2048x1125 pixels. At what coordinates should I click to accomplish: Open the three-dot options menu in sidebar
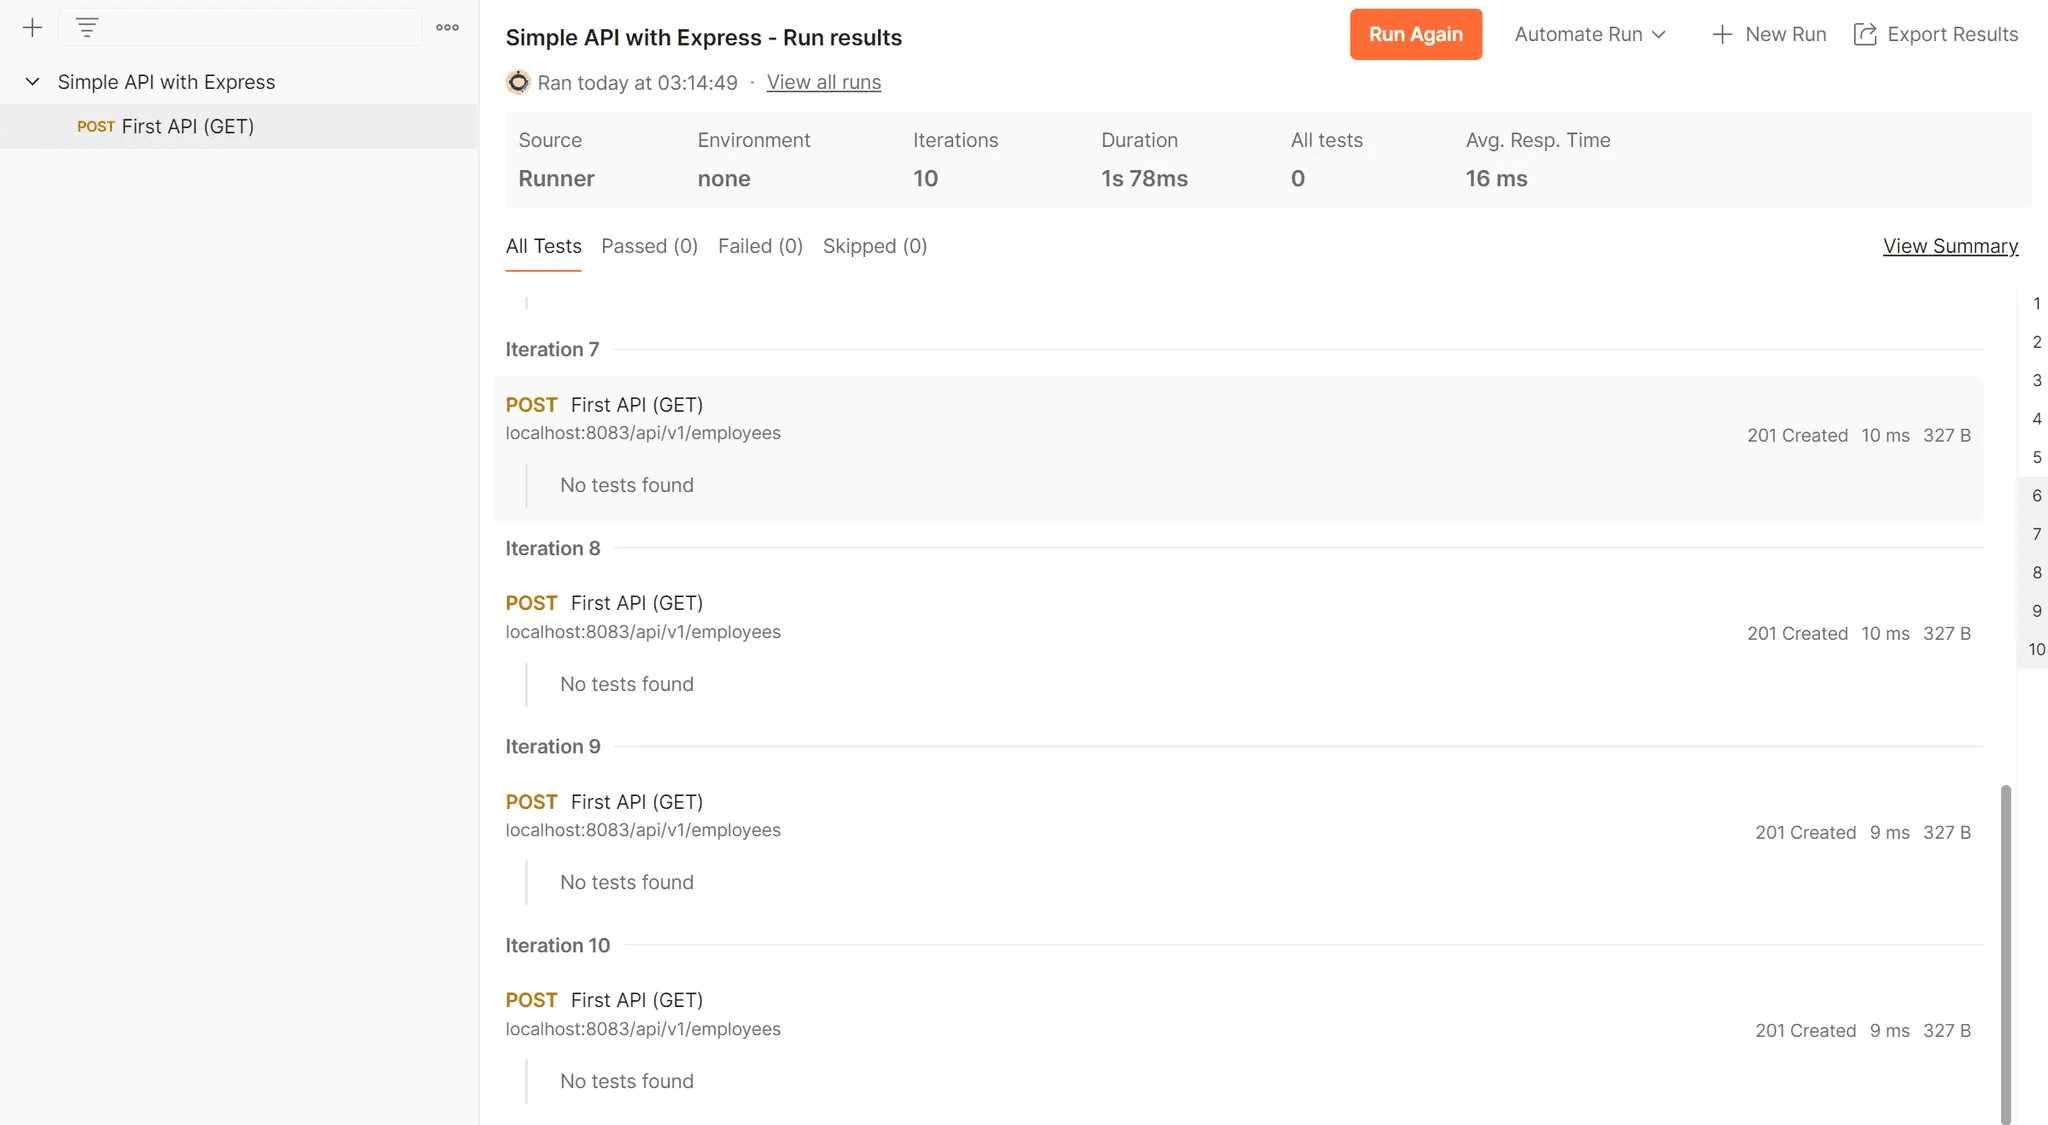(x=447, y=27)
